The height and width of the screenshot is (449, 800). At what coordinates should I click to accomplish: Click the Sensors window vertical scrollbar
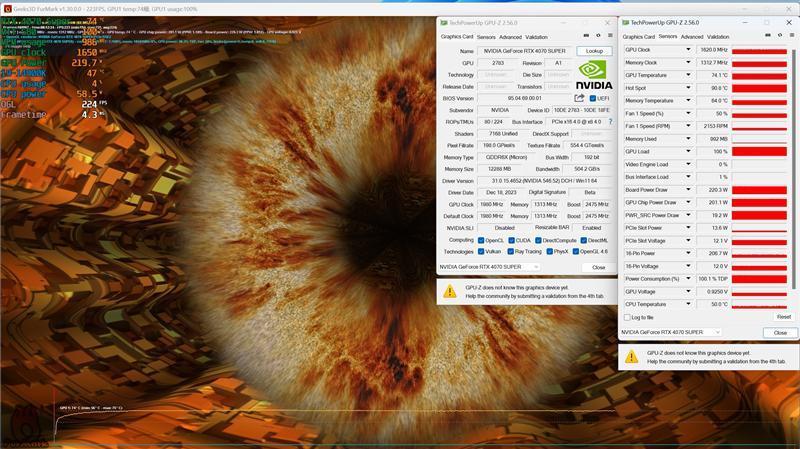click(x=794, y=168)
